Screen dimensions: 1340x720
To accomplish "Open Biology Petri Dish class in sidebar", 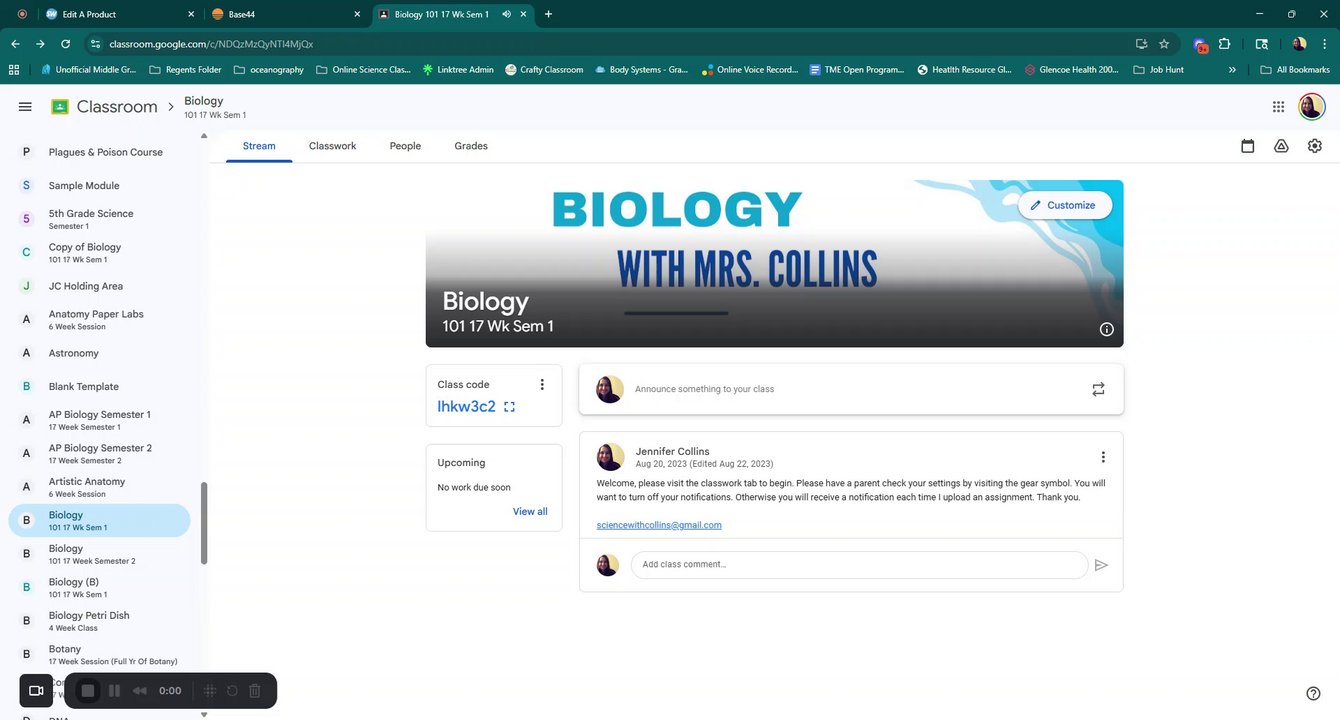I will tap(99, 621).
